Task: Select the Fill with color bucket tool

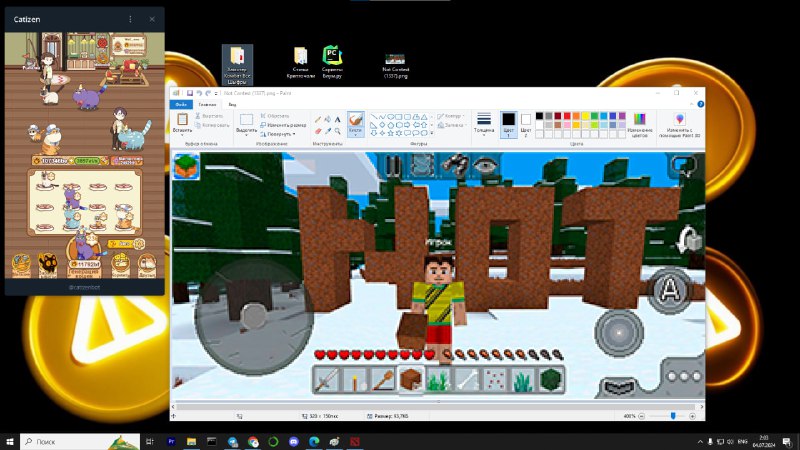Action: click(328, 120)
